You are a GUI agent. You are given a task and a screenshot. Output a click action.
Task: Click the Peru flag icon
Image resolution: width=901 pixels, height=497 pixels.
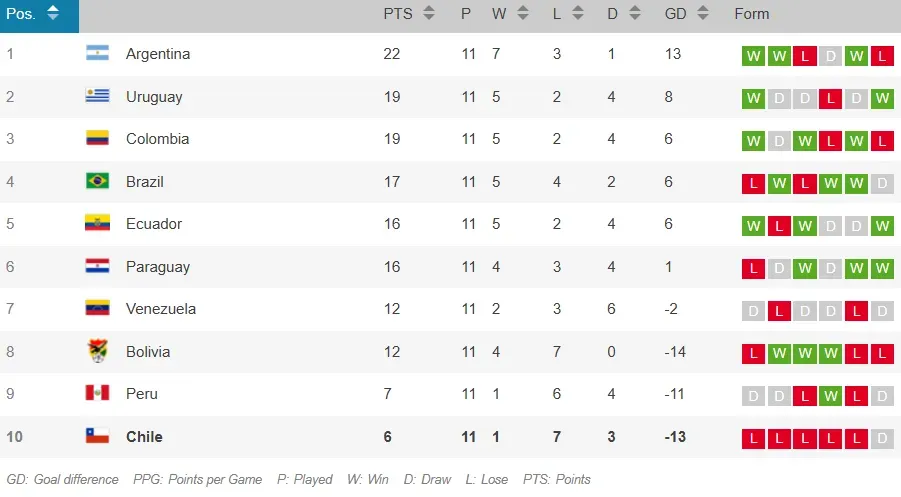(97, 394)
